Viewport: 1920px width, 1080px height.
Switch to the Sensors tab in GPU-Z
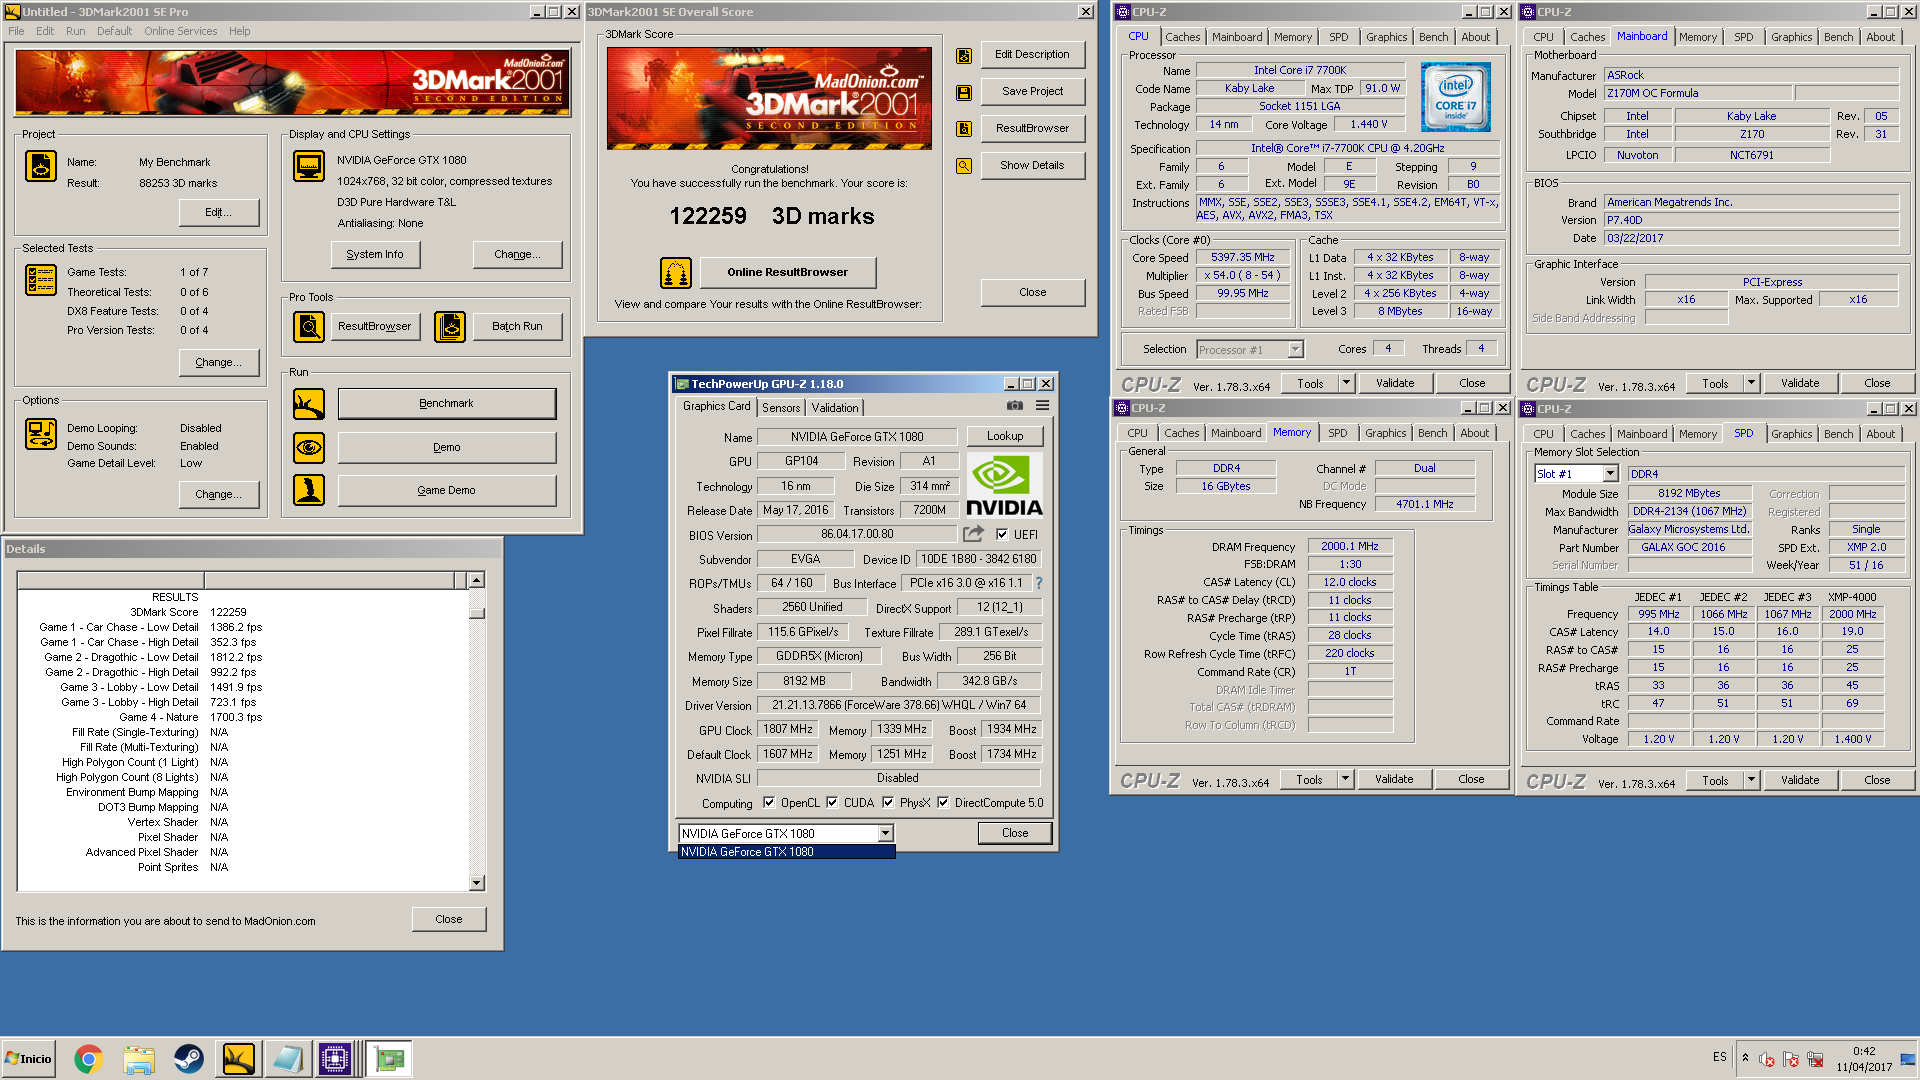[x=781, y=407]
